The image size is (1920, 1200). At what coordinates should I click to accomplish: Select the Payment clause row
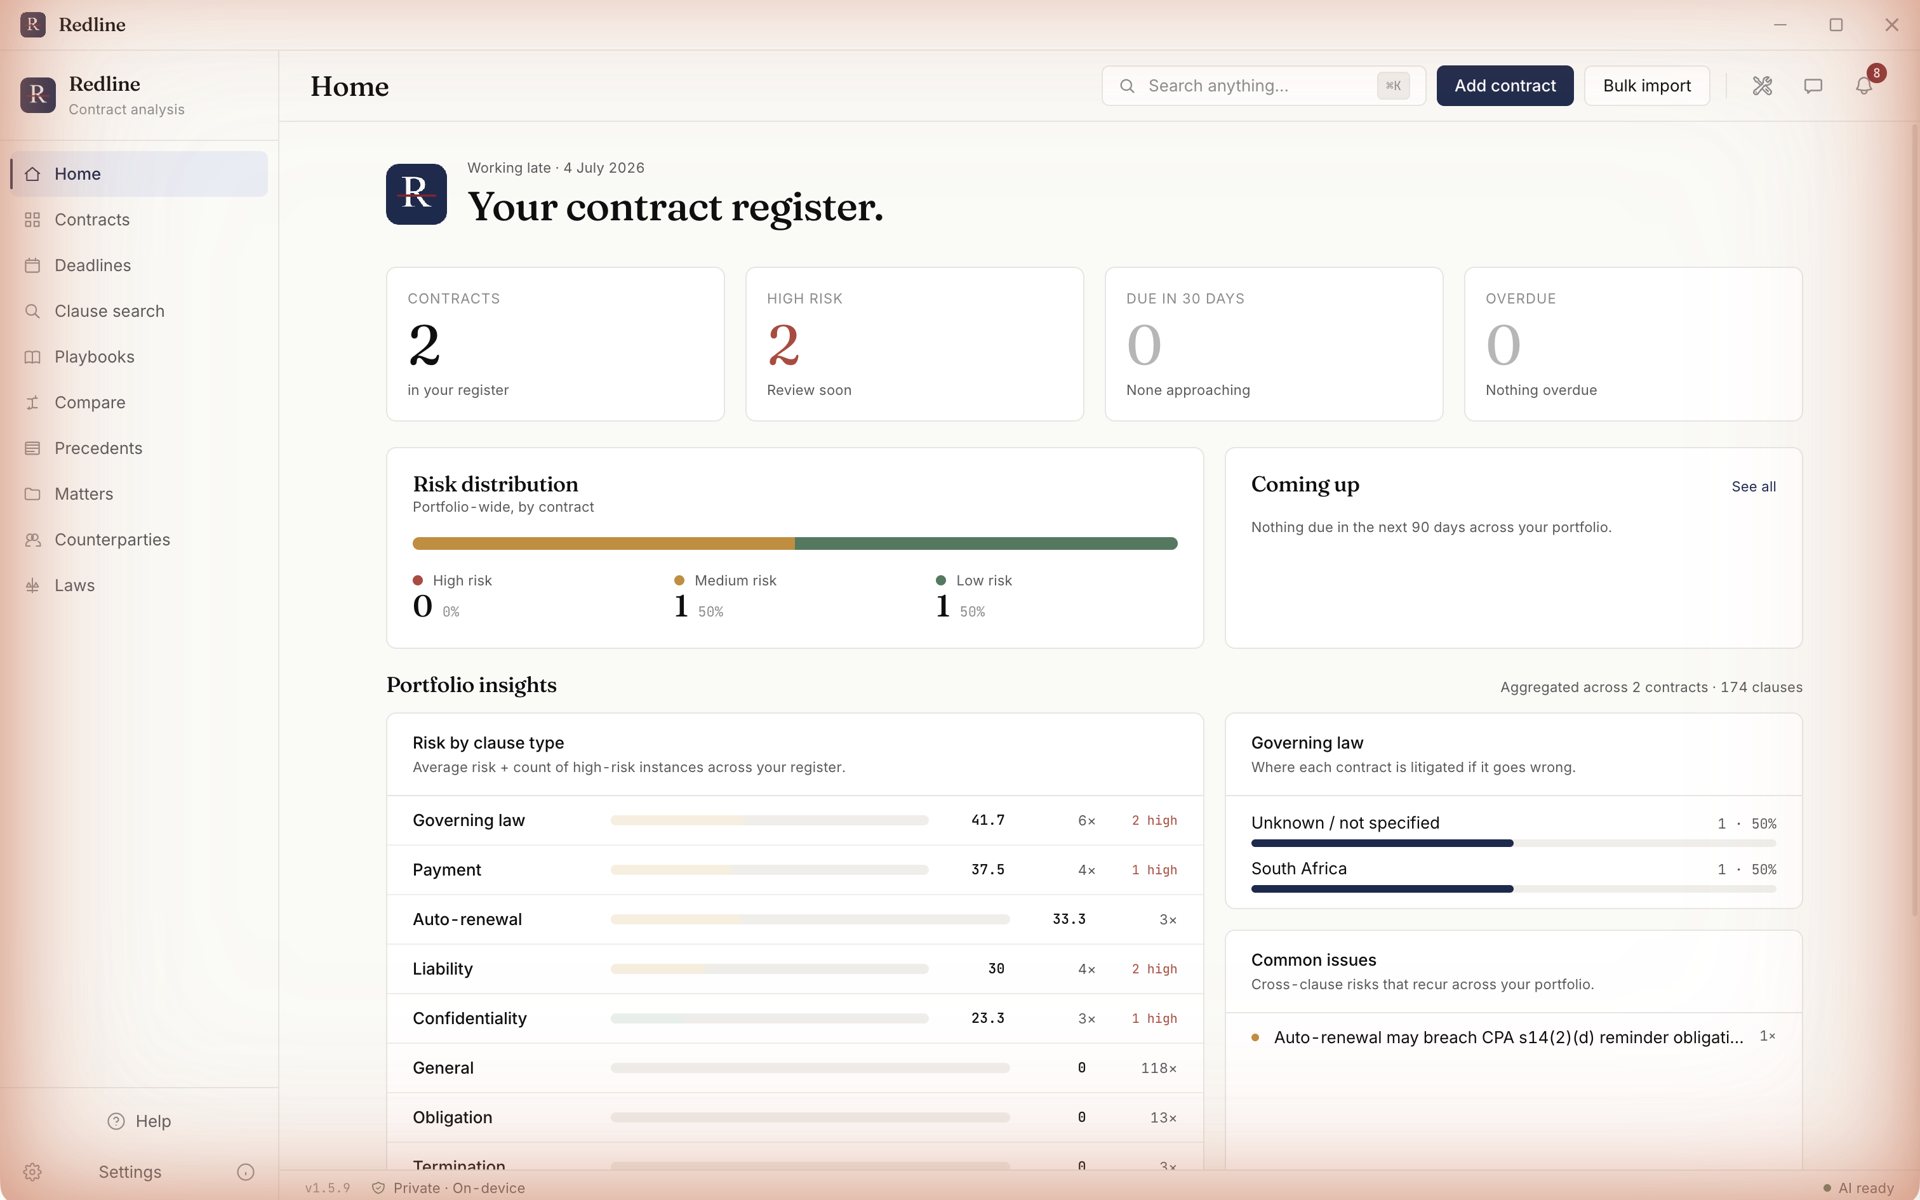coord(795,870)
